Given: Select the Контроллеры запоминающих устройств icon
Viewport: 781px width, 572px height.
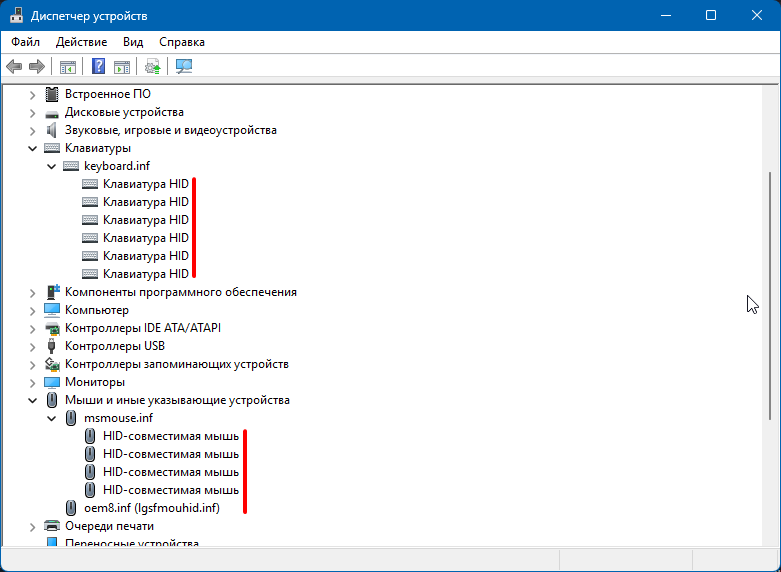Looking at the screenshot, I should pos(52,364).
